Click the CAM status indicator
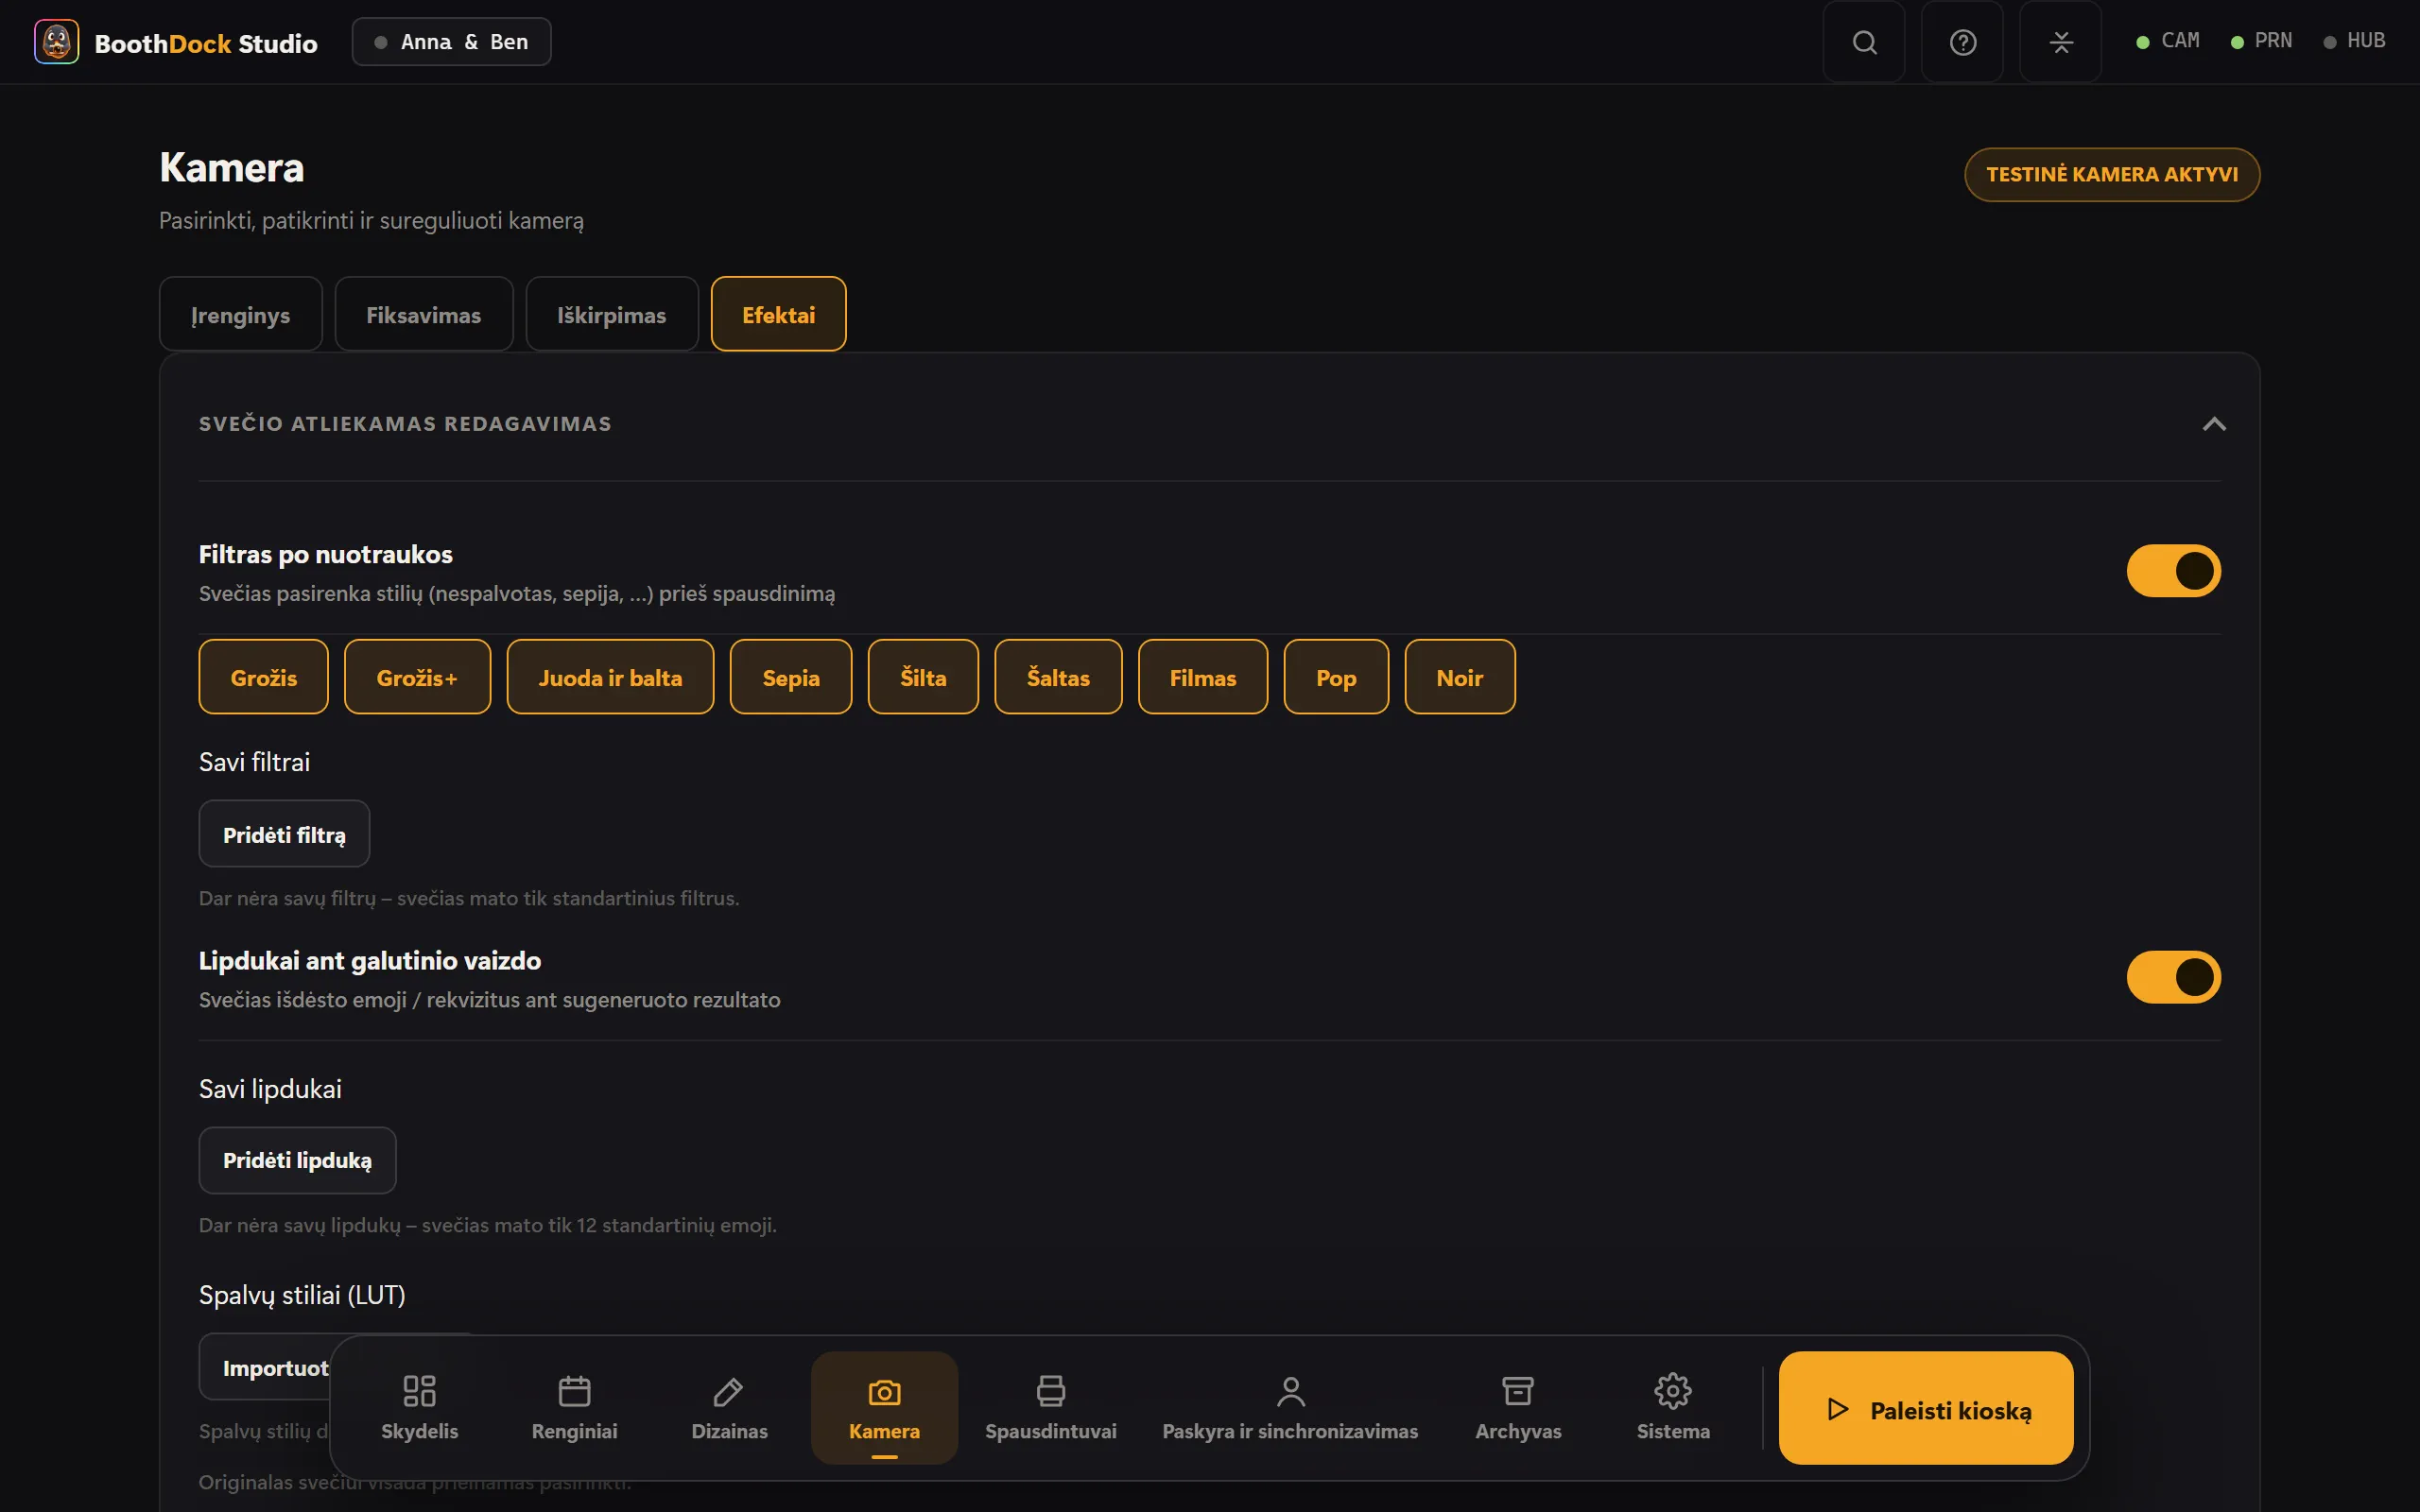 [x=2168, y=41]
